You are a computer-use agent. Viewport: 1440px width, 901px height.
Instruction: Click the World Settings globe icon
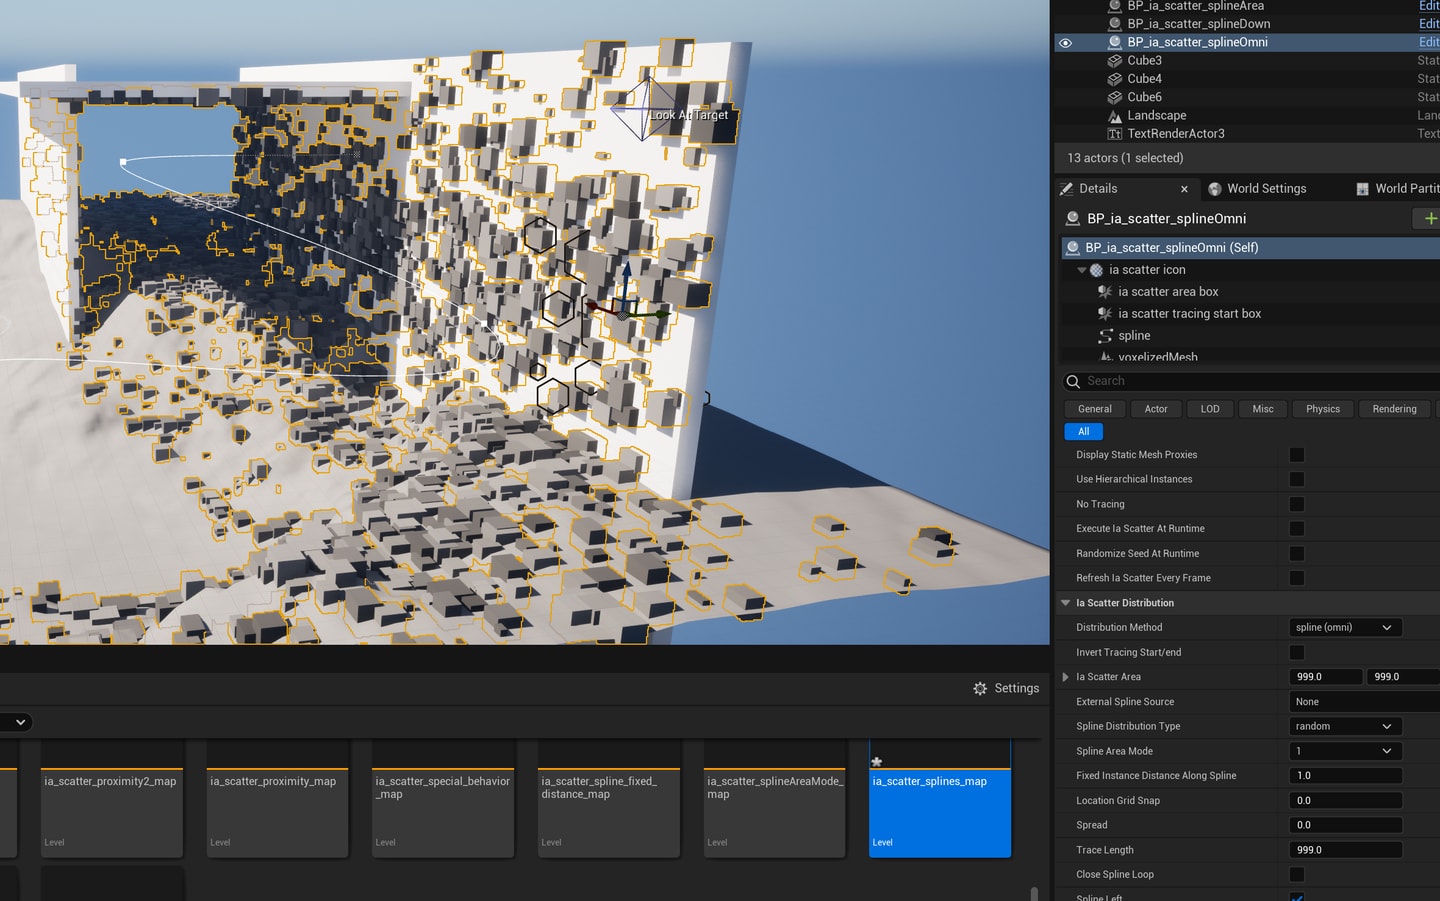tap(1215, 189)
